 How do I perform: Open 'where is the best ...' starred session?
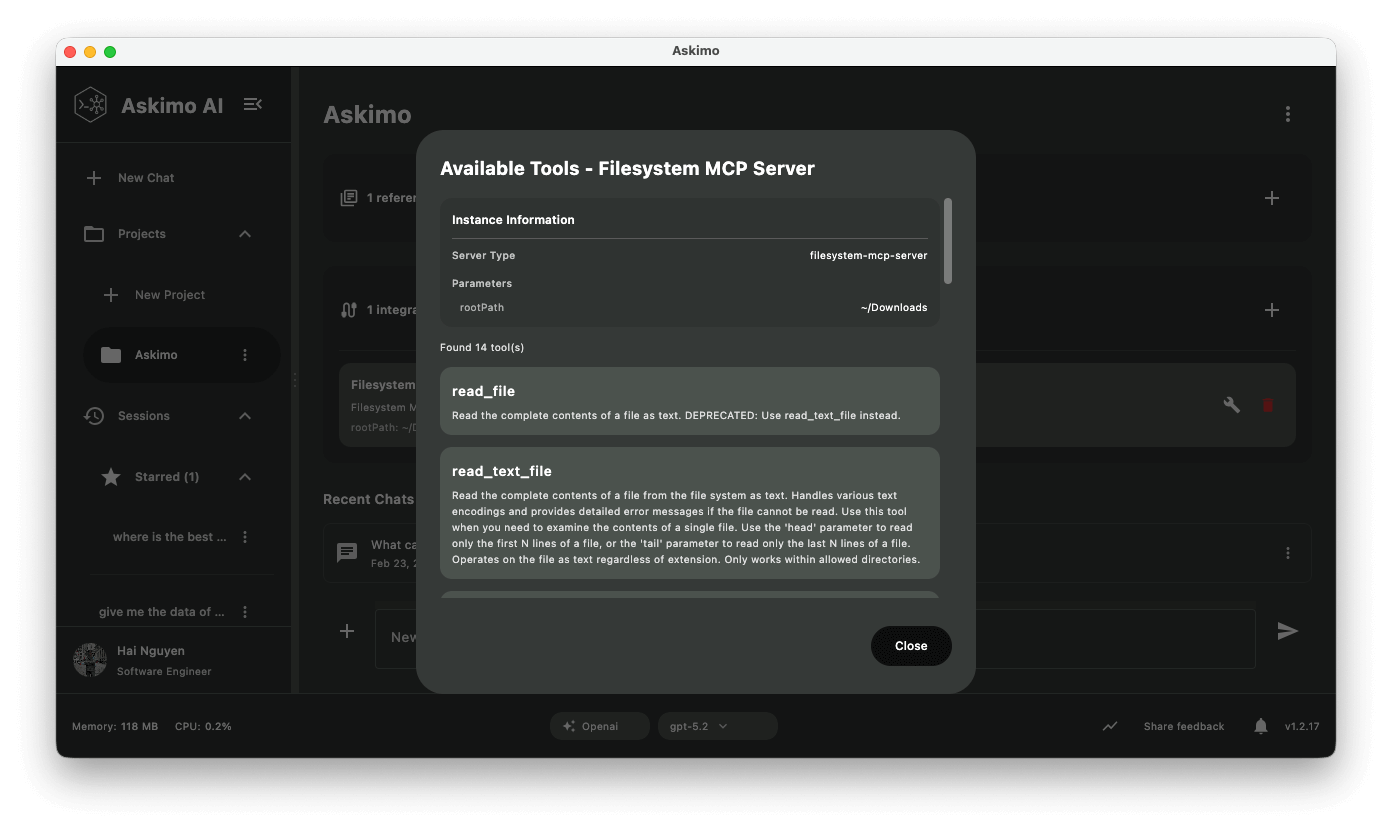(x=170, y=537)
